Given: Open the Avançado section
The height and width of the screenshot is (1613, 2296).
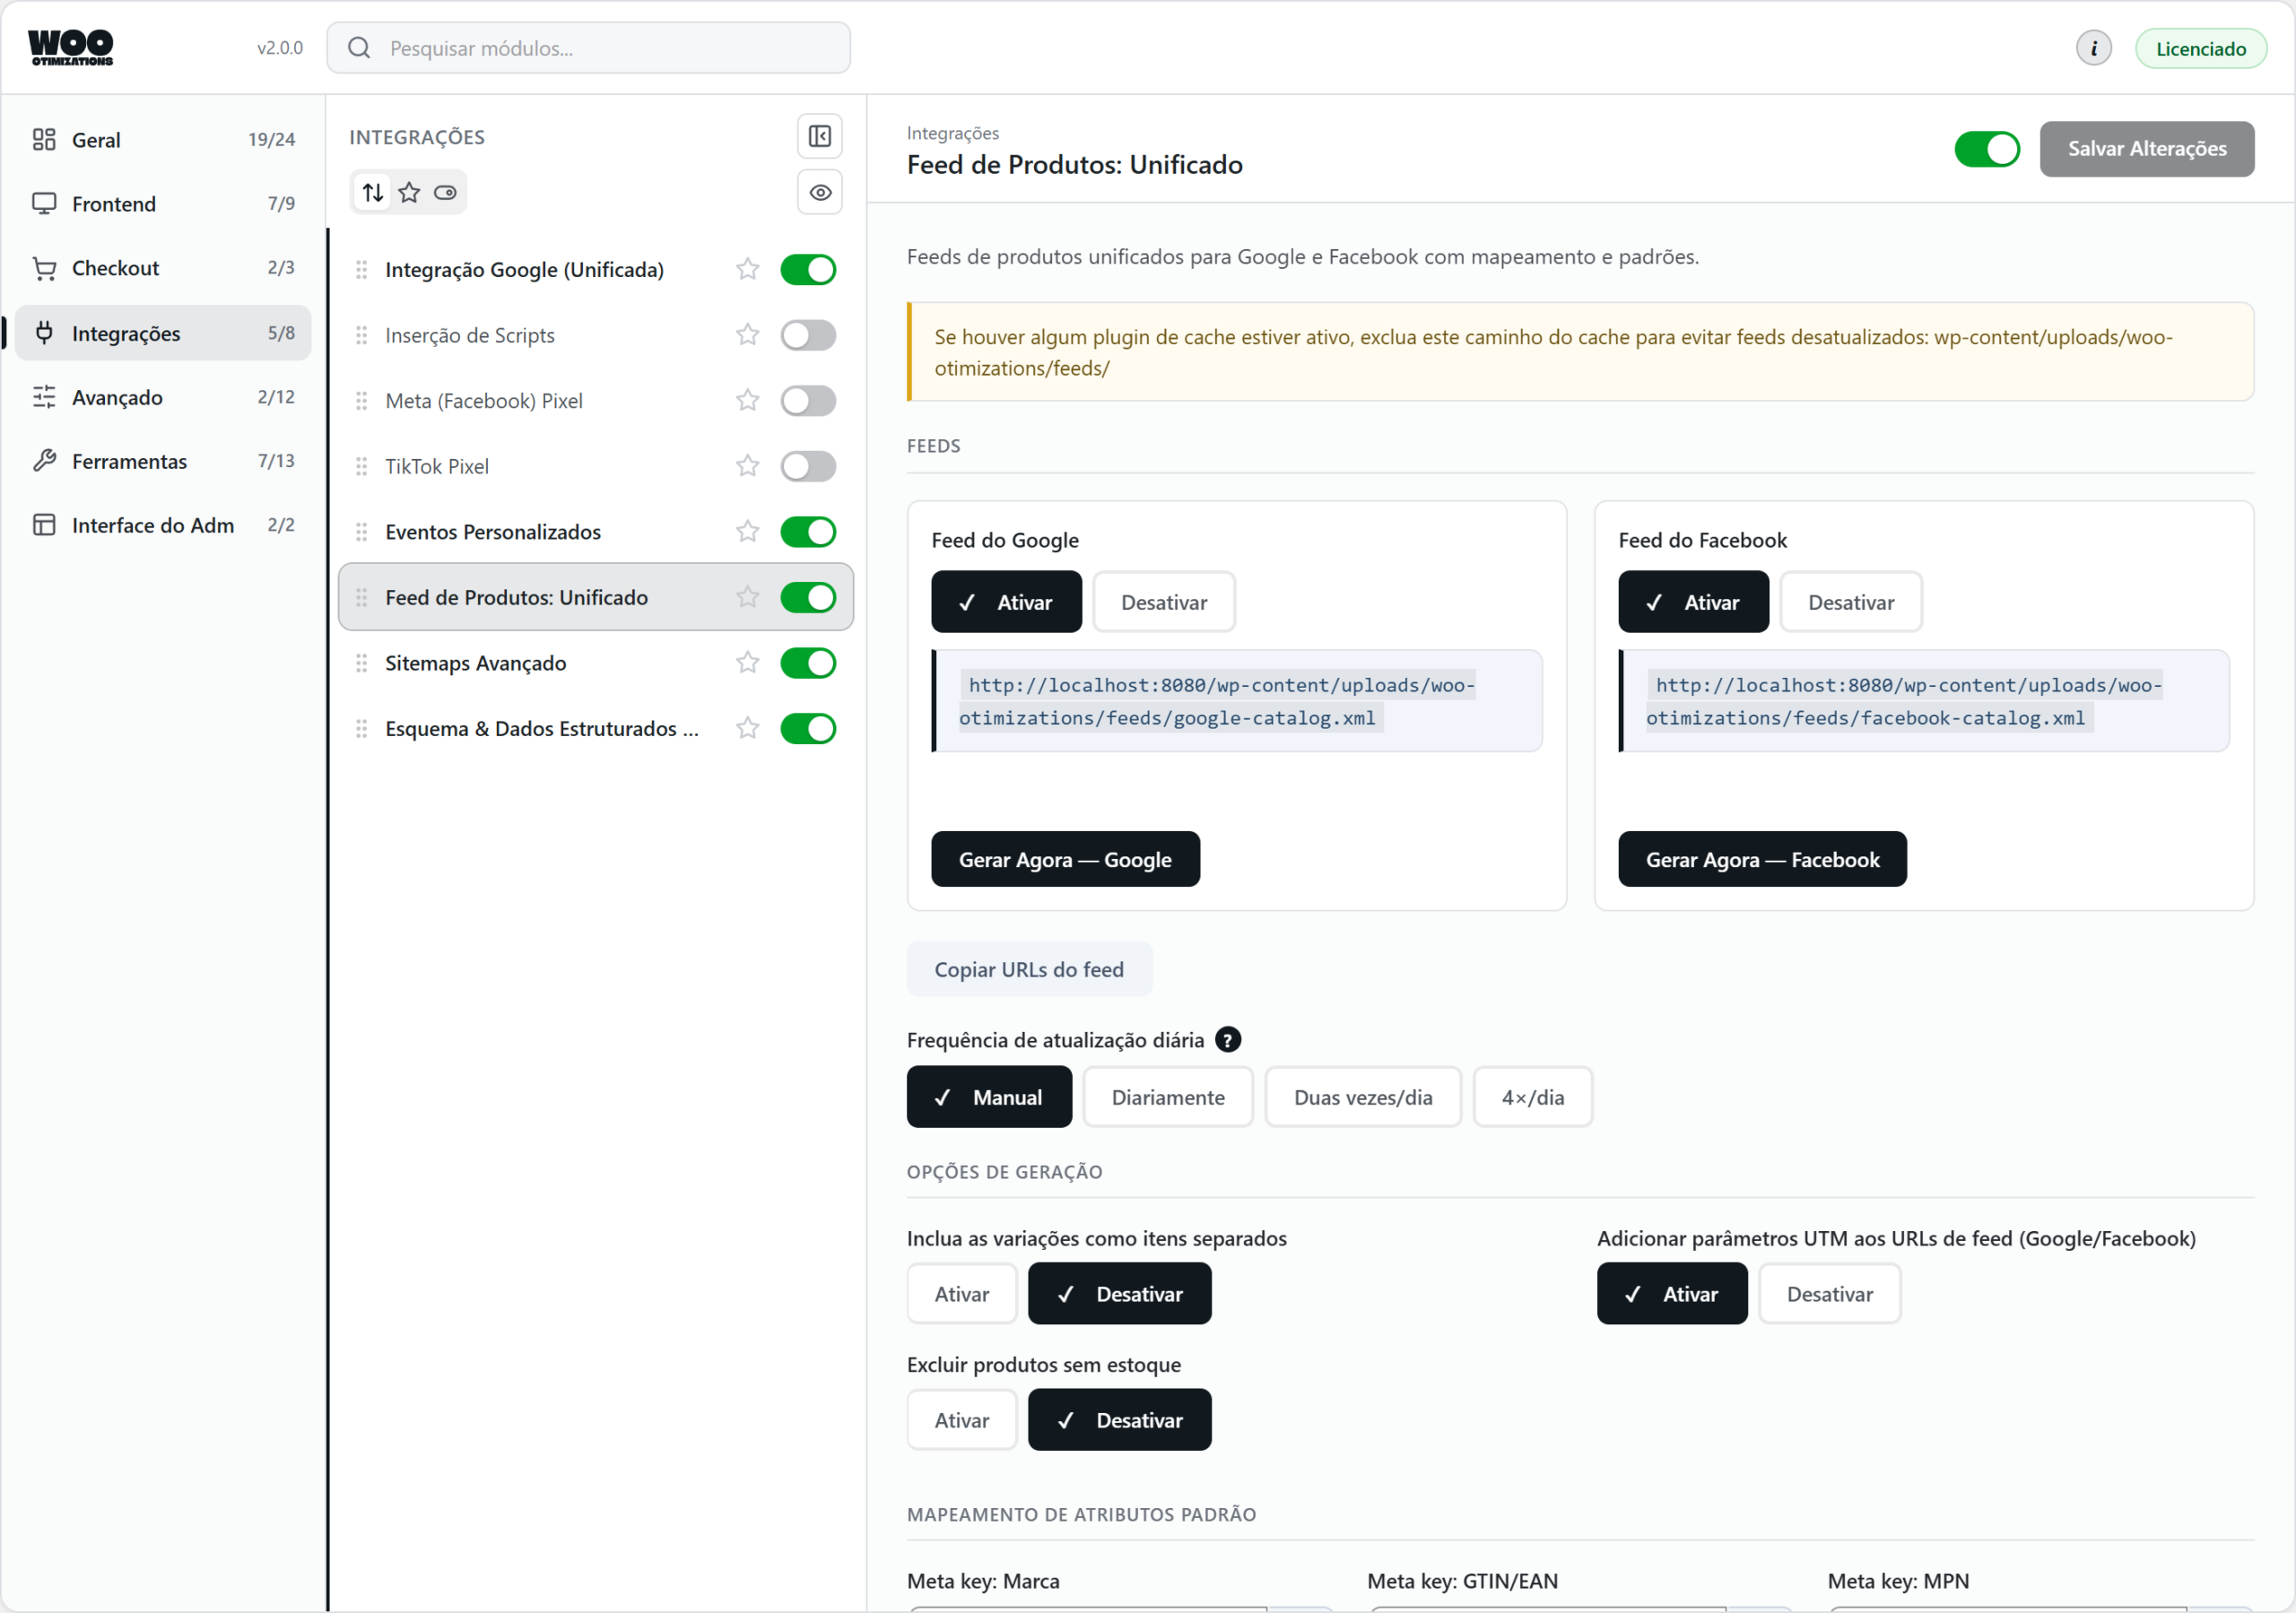Looking at the screenshot, I should click(x=163, y=397).
